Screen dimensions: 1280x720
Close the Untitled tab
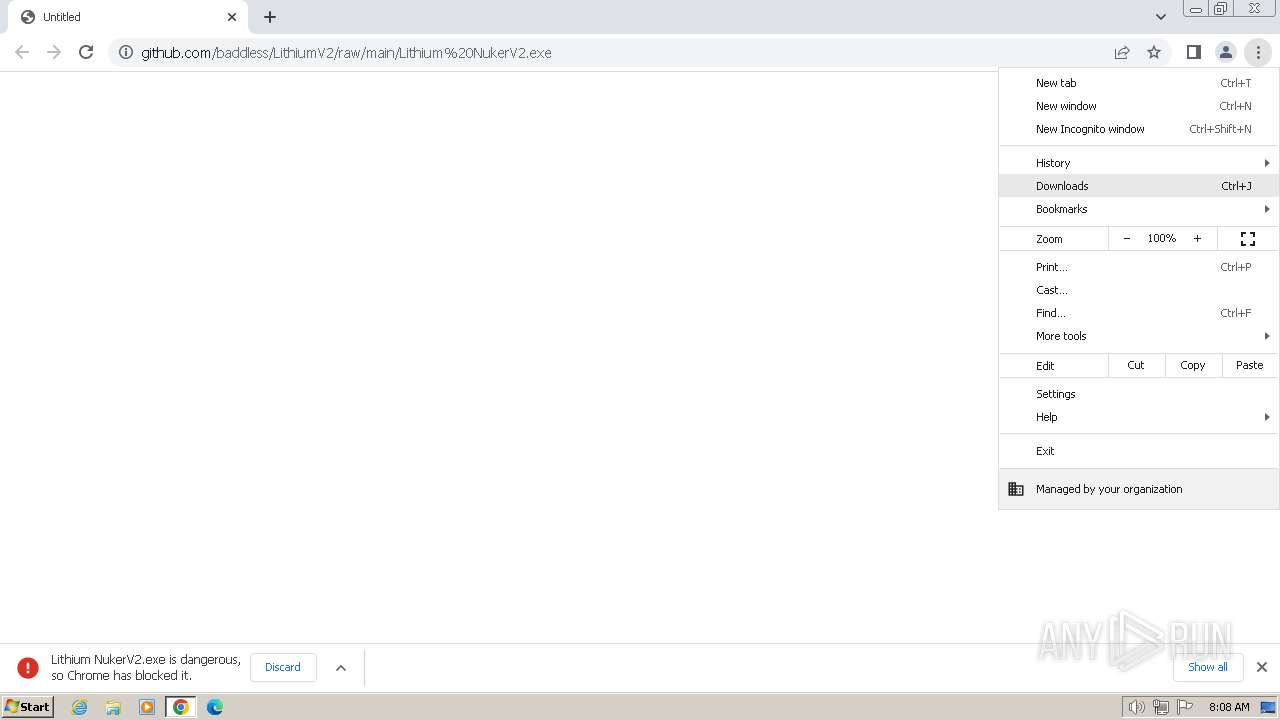(x=232, y=17)
